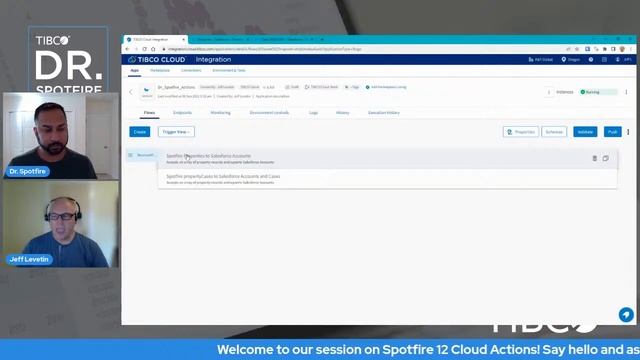This screenshot has width=640, height=360.
Task: Open the round blue chat help button
Action: [x=626, y=315]
